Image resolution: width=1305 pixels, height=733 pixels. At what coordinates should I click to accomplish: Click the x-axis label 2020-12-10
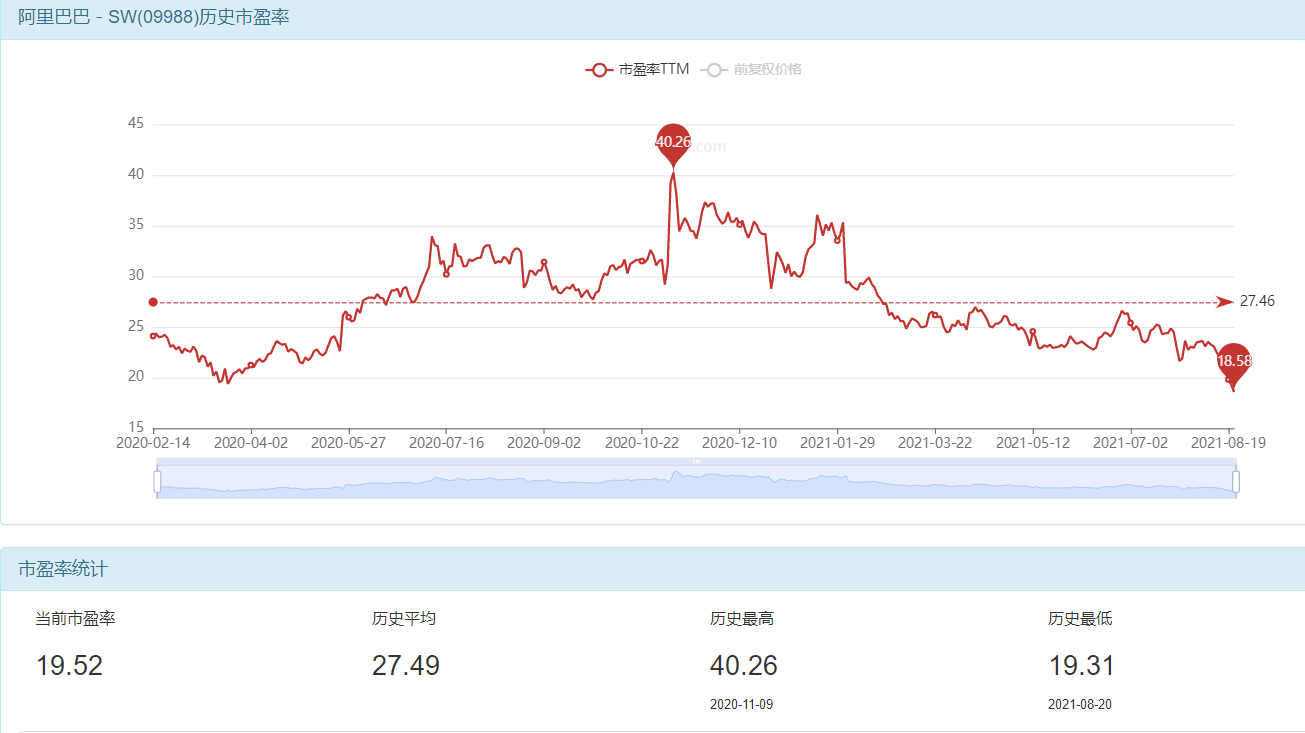(739, 442)
